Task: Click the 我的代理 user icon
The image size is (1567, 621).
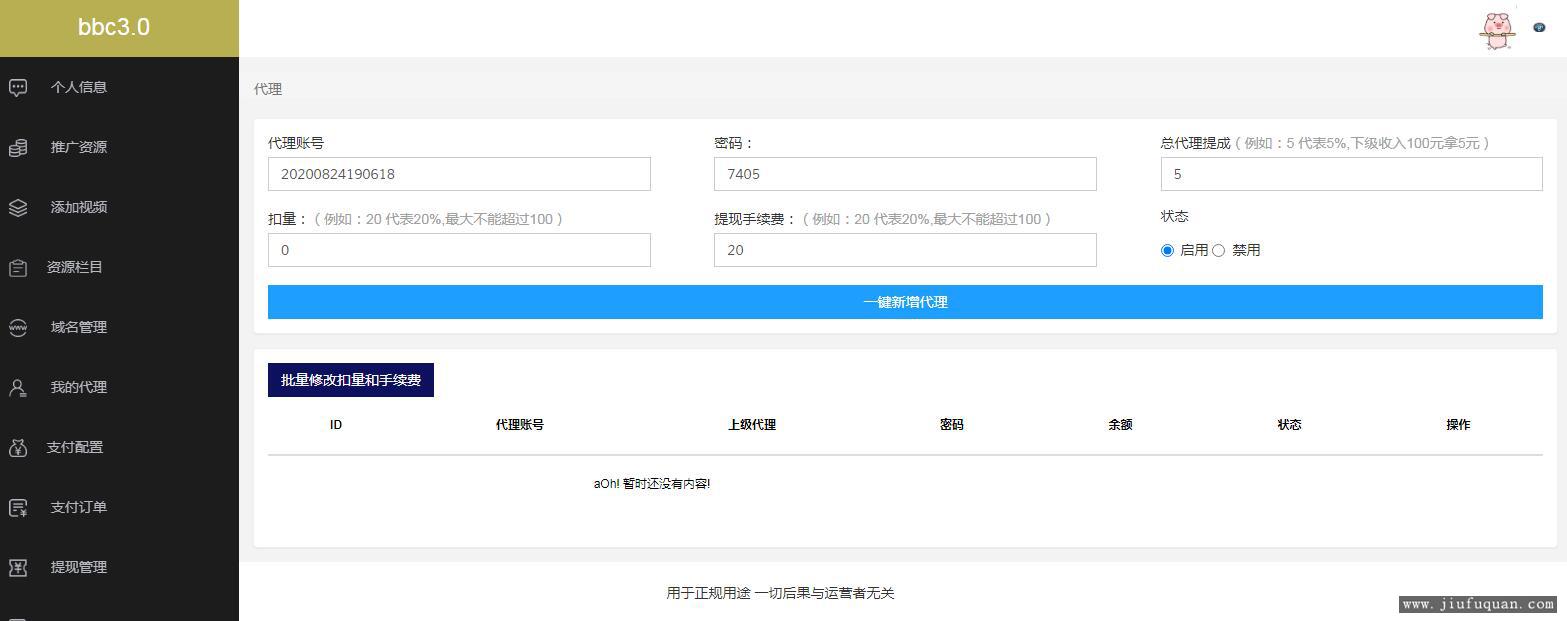Action: [18, 388]
